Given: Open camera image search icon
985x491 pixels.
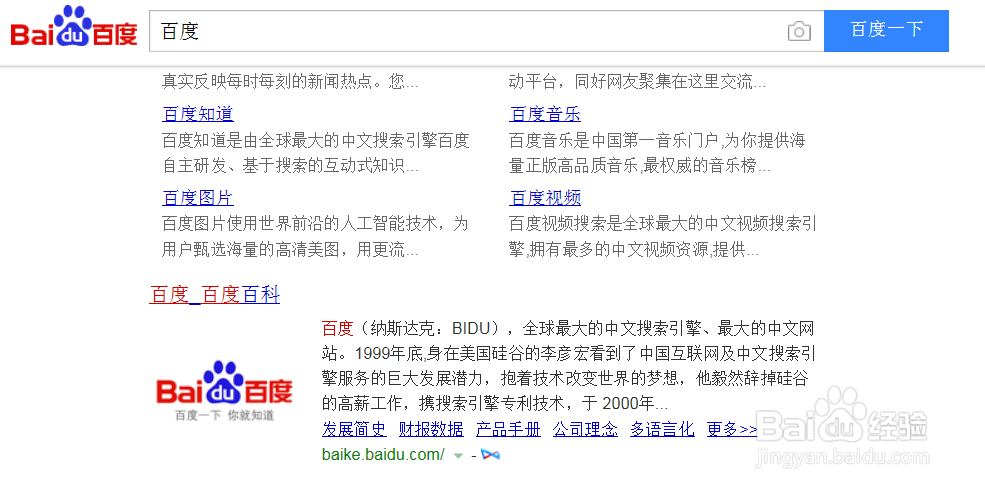Looking at the screenshot, I should coord(799,31).
